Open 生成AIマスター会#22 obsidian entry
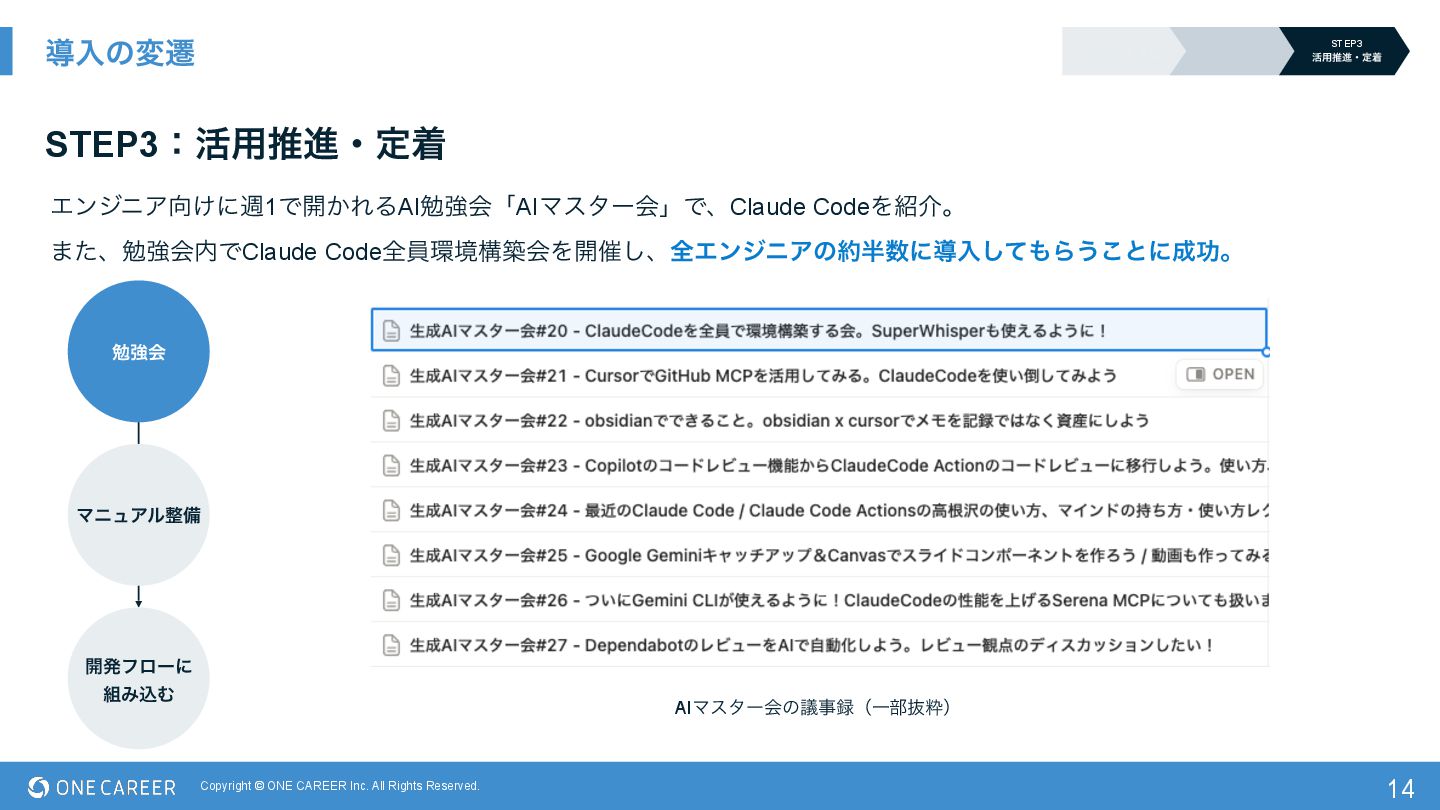The image size is (1440, 810). 819,420
